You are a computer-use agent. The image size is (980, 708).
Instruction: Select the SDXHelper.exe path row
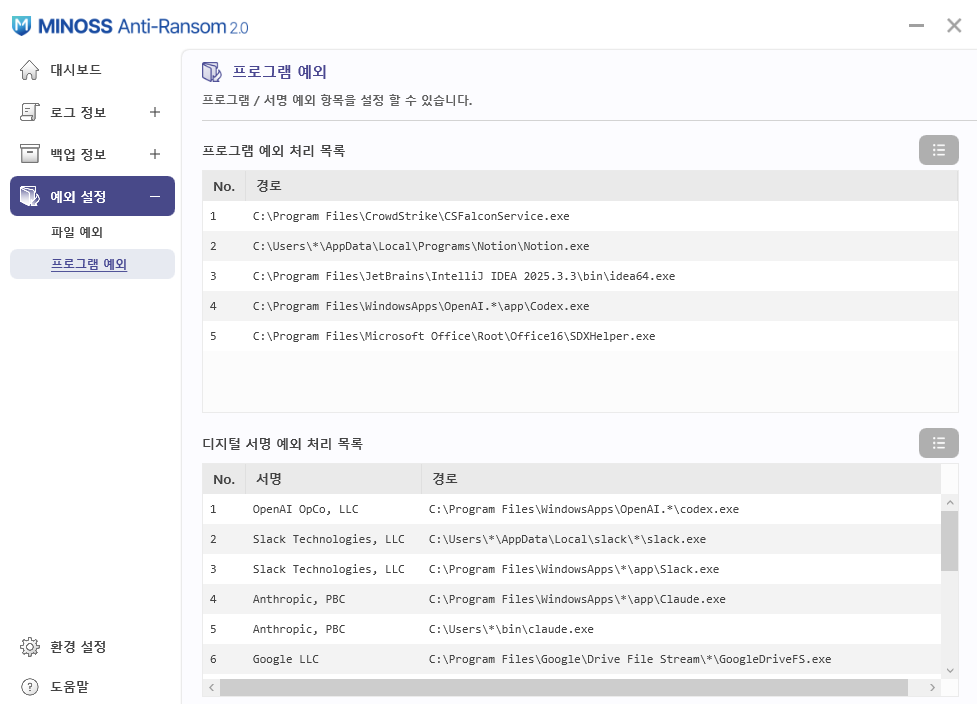(581, 337)
